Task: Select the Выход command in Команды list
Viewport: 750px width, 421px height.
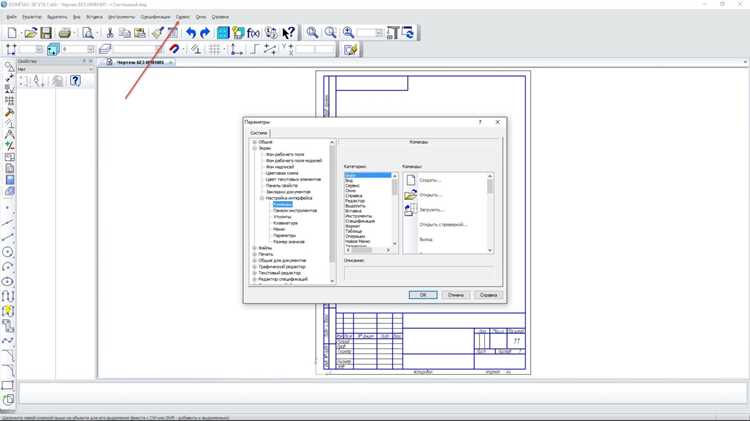Action: (426, 239)
